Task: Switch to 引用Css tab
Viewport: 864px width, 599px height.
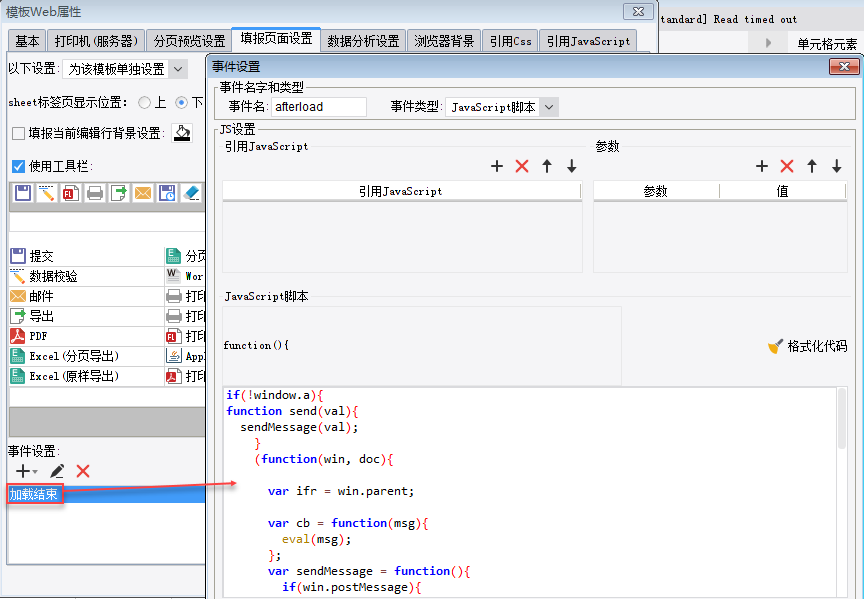Action: (510, 41)
